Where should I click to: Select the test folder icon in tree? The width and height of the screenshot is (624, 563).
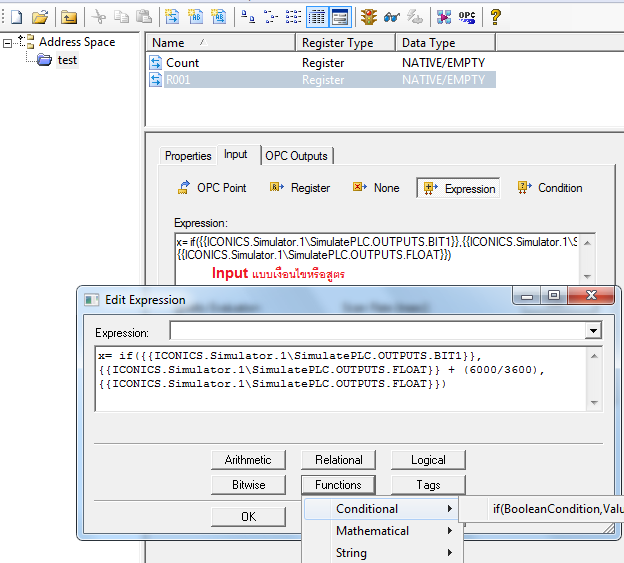point(44,60)
